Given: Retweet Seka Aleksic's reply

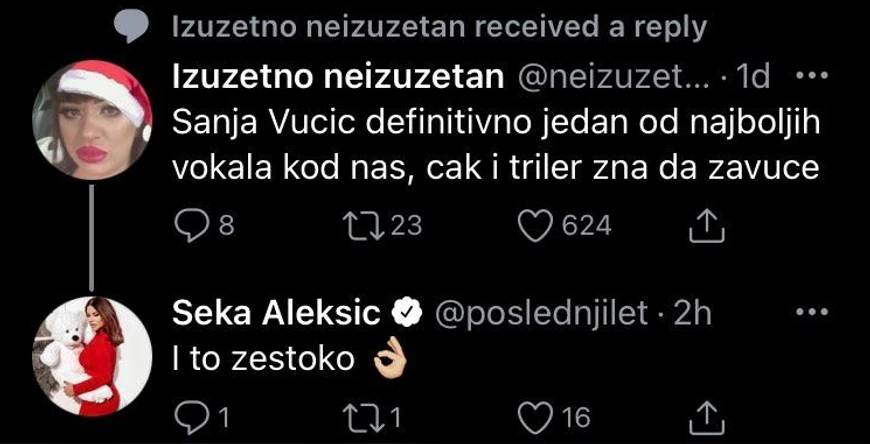Looking at the screenshot, I should click(362, 416).
